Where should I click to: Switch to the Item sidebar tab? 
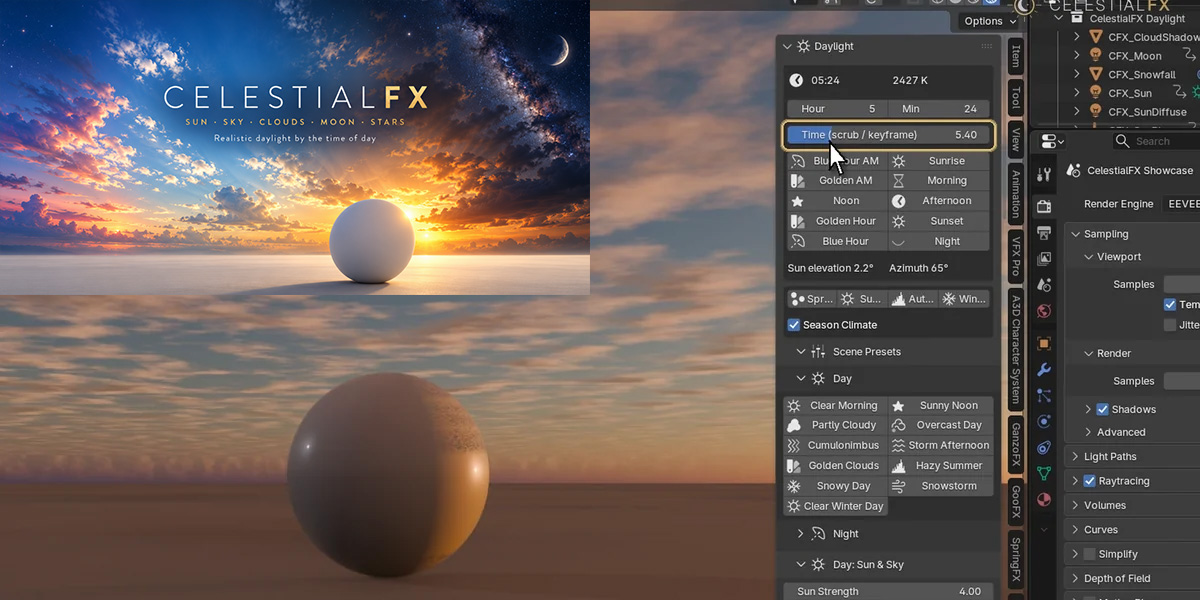click(x=1015, y=56)
